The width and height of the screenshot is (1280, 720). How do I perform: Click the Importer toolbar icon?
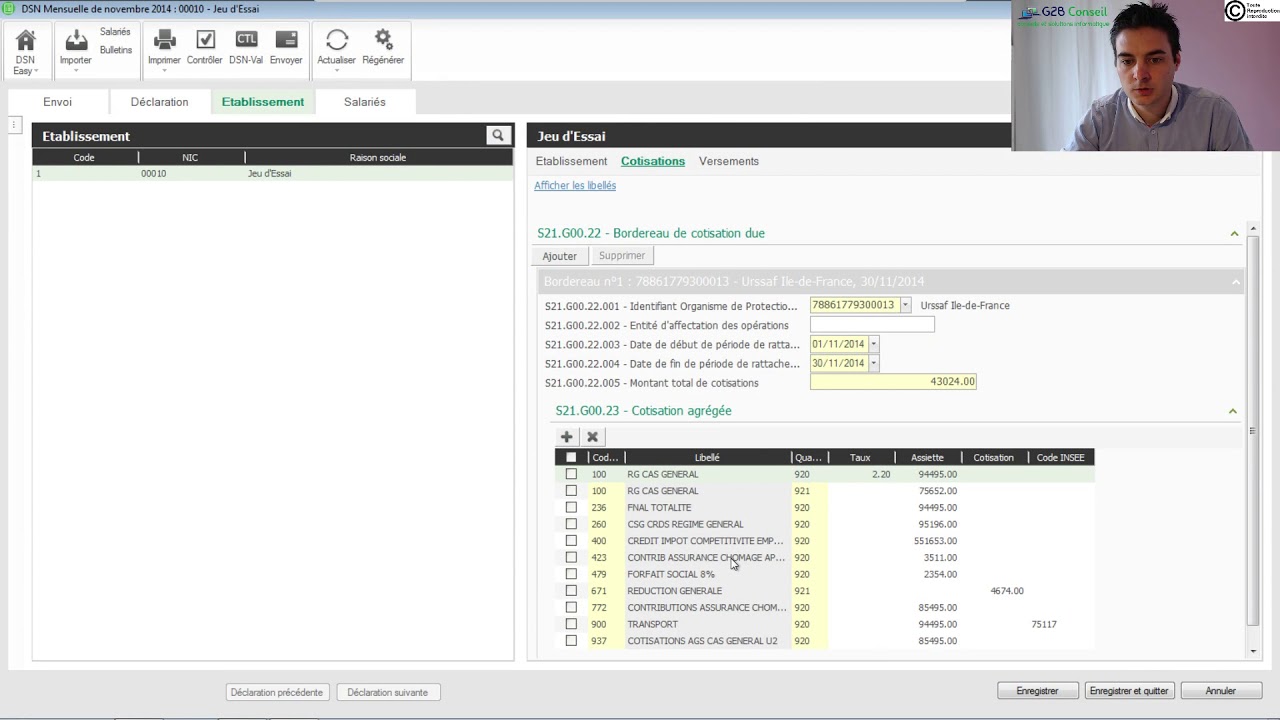tap(76, 40)
